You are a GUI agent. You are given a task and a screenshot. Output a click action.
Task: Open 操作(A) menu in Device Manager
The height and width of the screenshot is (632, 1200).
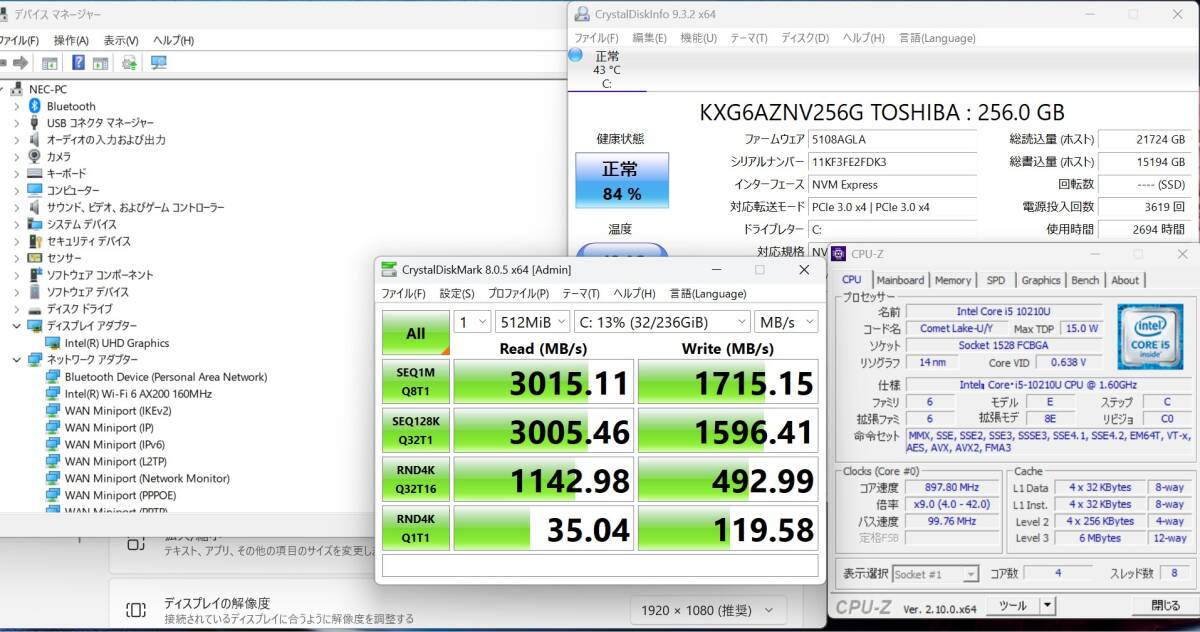click(x=71, y=40)
